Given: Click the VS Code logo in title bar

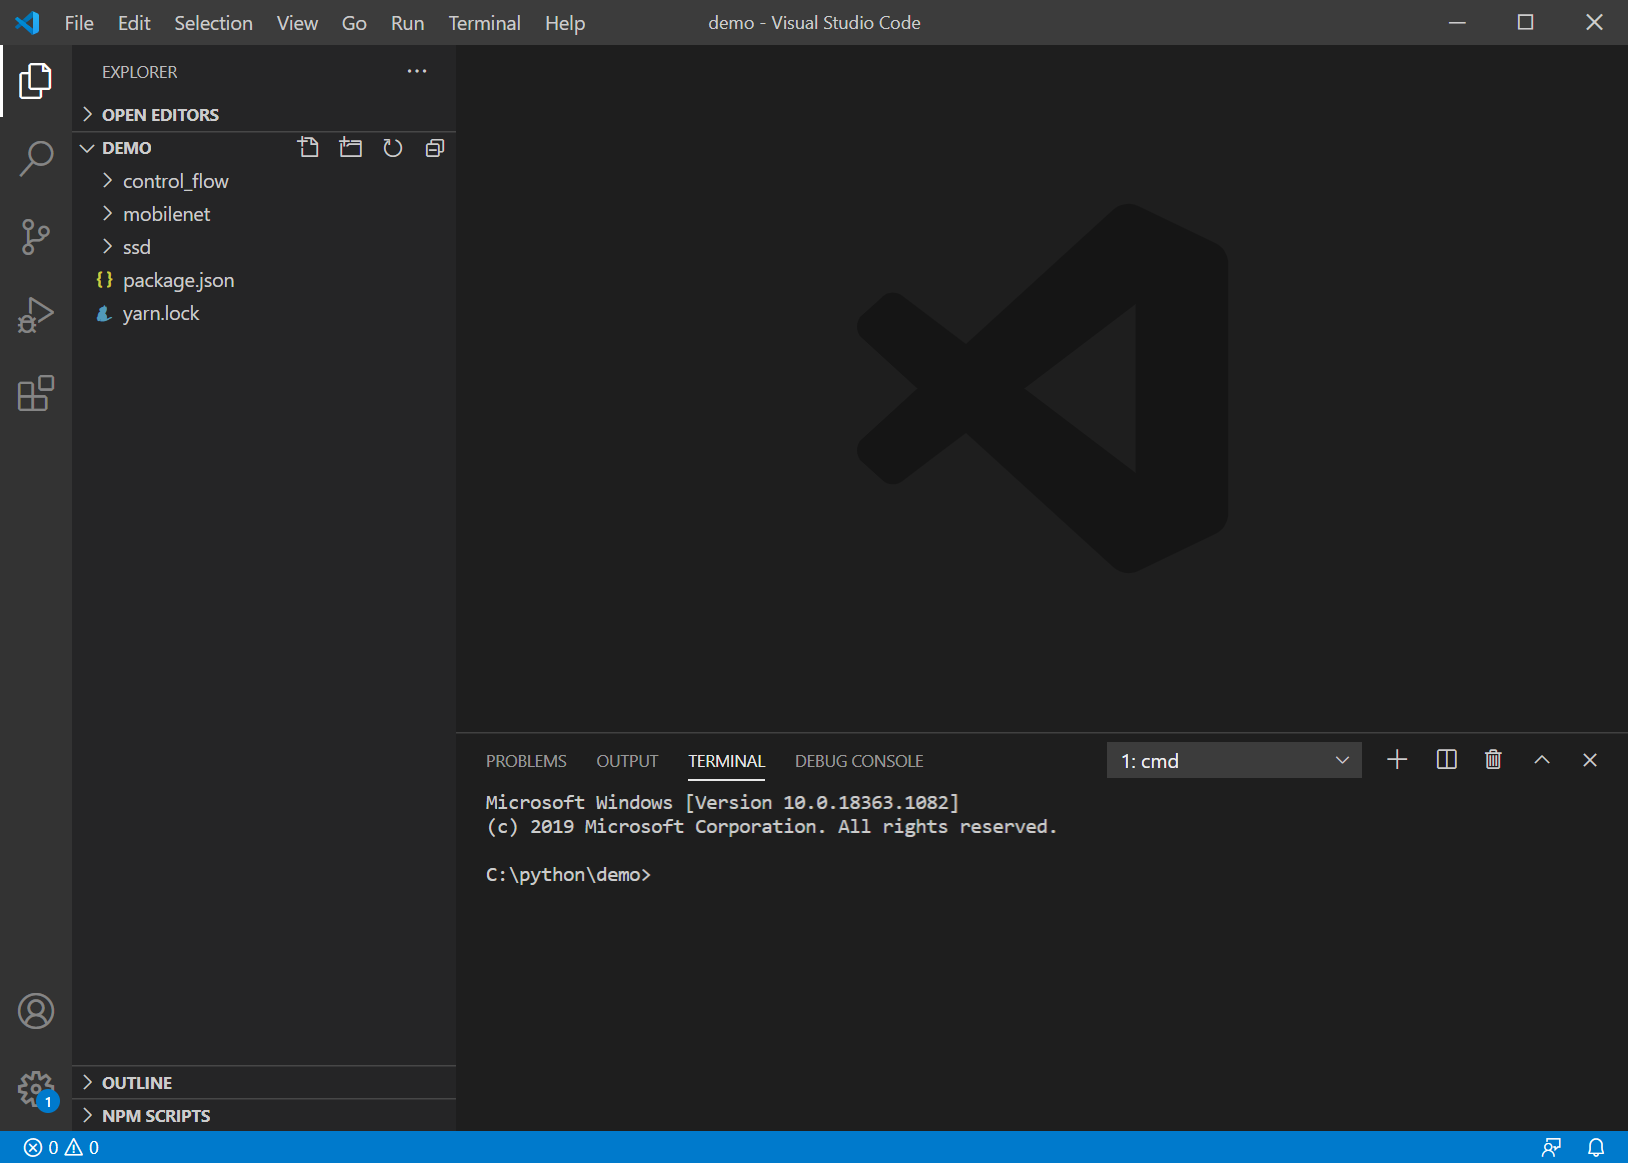Looking at the screenshot, I should coord(27,22).
